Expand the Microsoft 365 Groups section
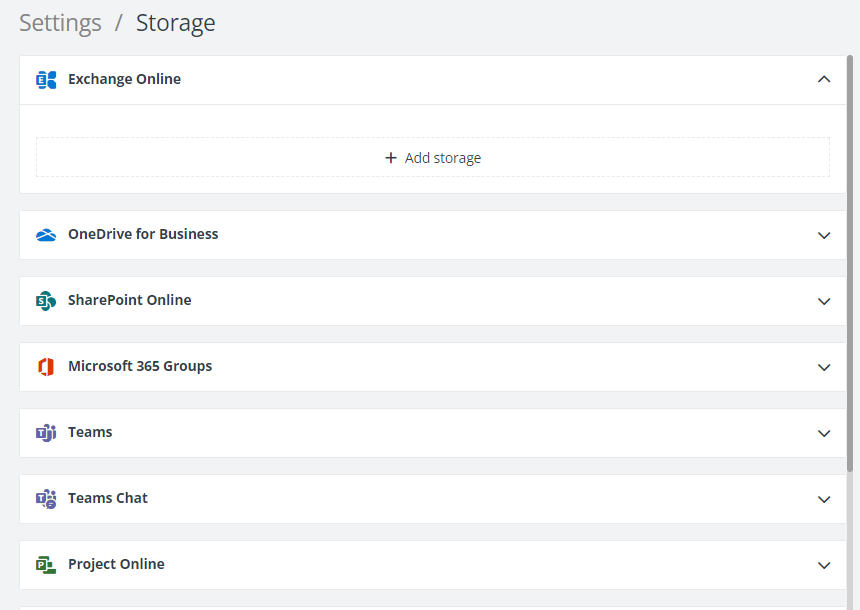Image resolution: width=860 pixels, height=610 pixels. point(824,367)
